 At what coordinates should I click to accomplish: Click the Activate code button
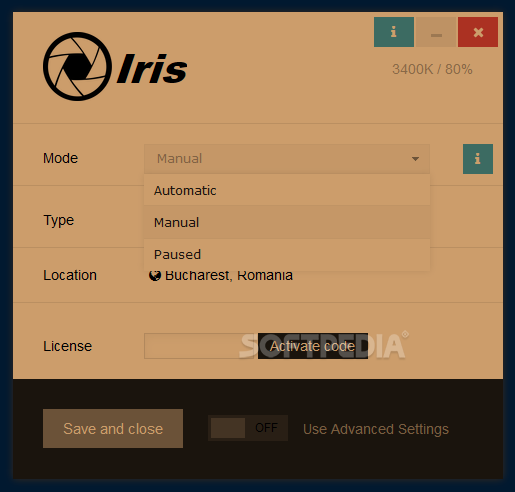[x=313, y=346]
